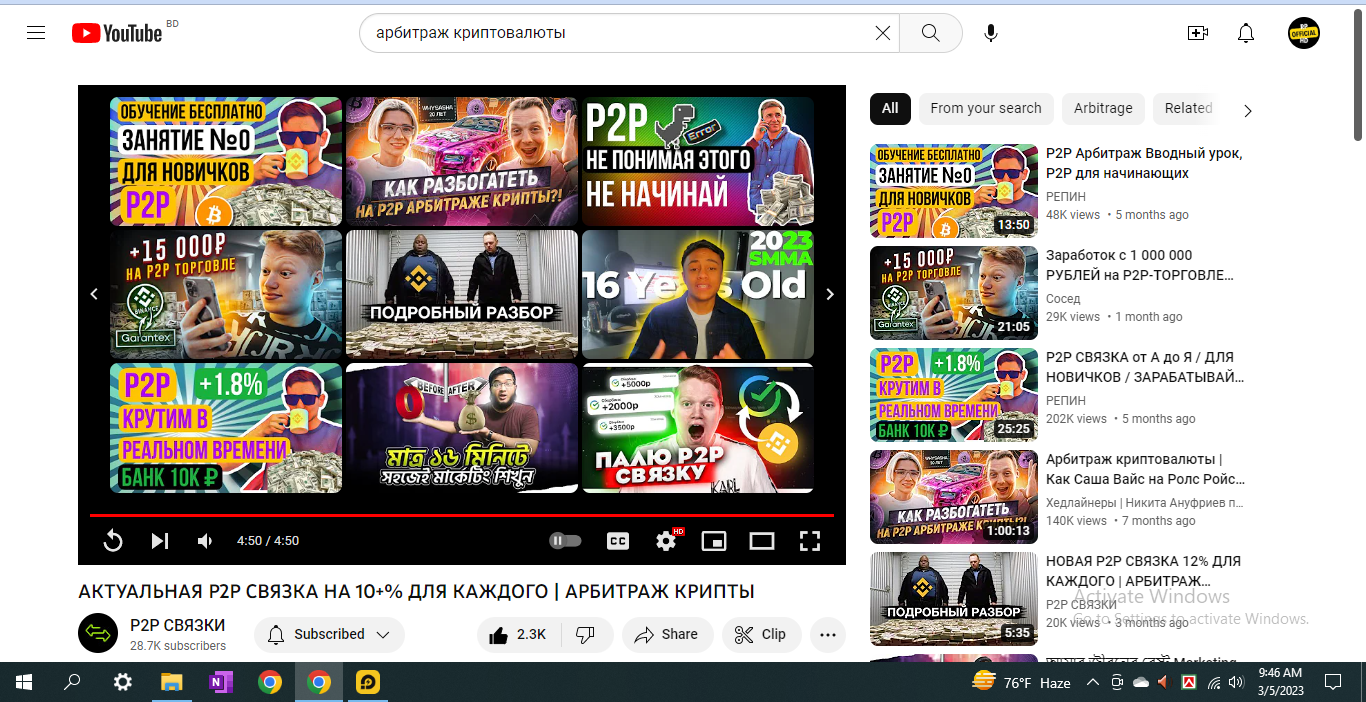This screenshot has width=1366, height=702.
Task: Toggle closed captions
Action: coord(618,541)
